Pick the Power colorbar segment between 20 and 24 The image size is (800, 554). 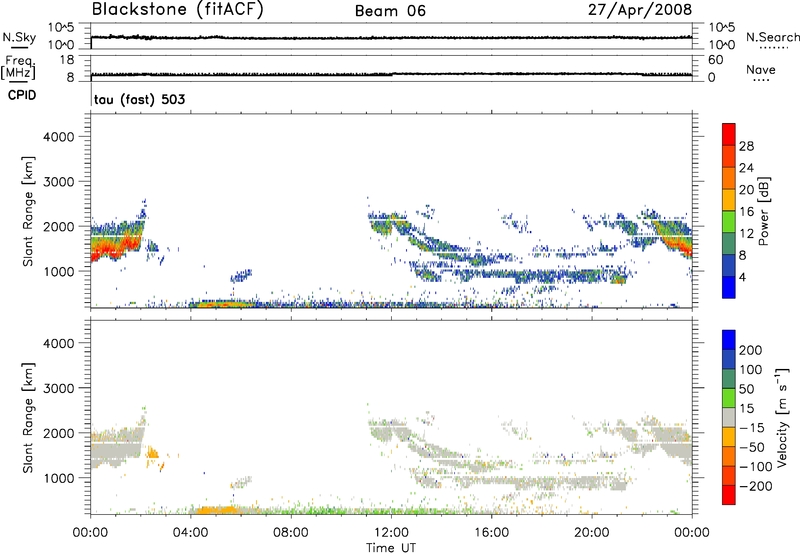(729, 178)
